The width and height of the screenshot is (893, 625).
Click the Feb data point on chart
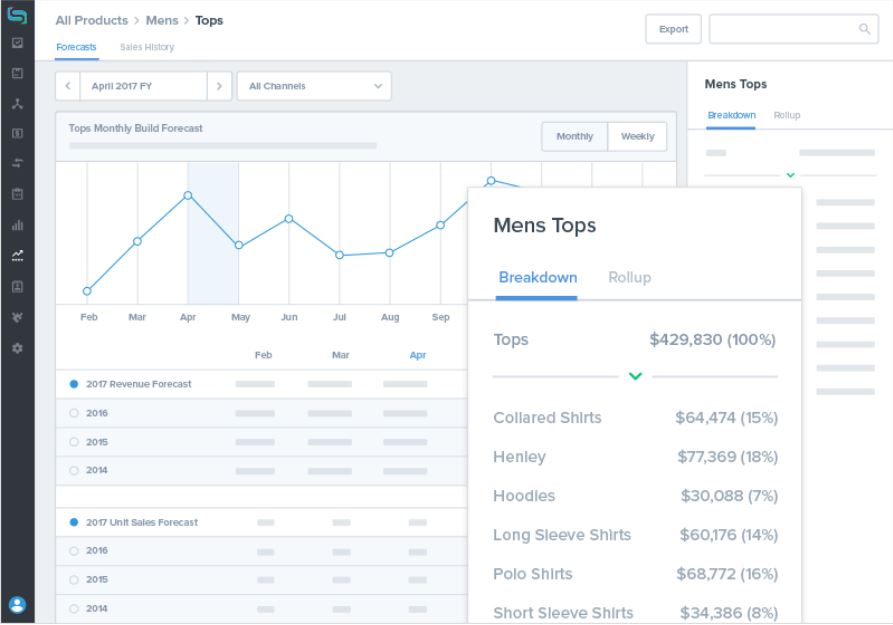87,291
